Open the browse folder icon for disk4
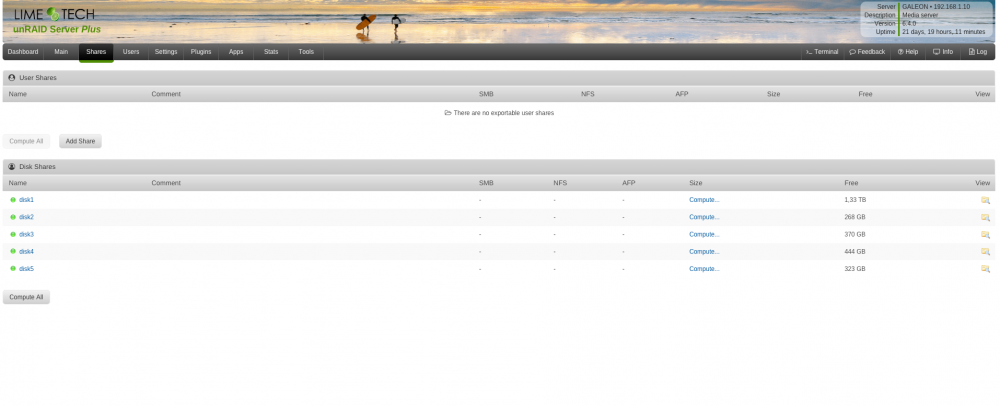This screenshot has height=406, width=1000. tap(985, 252)
